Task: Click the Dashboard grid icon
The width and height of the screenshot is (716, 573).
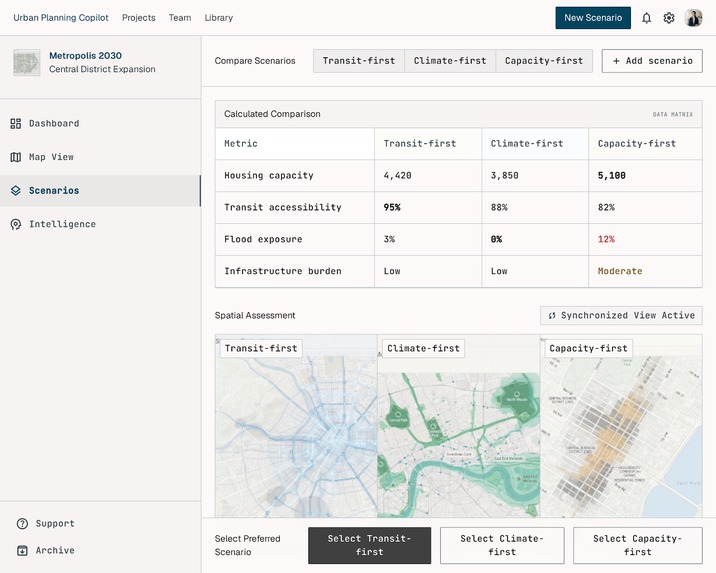Action: click(16, 123)
